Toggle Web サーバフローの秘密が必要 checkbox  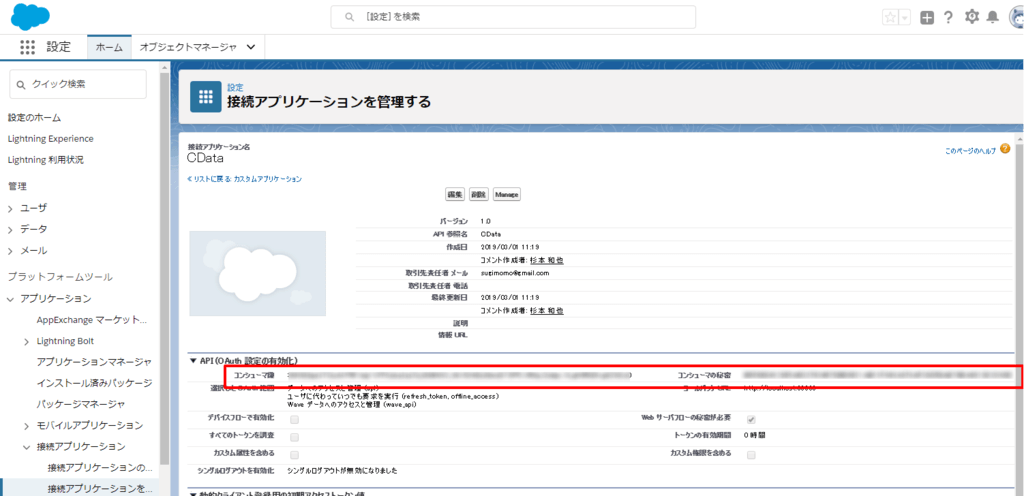click(x=751, y=418)
